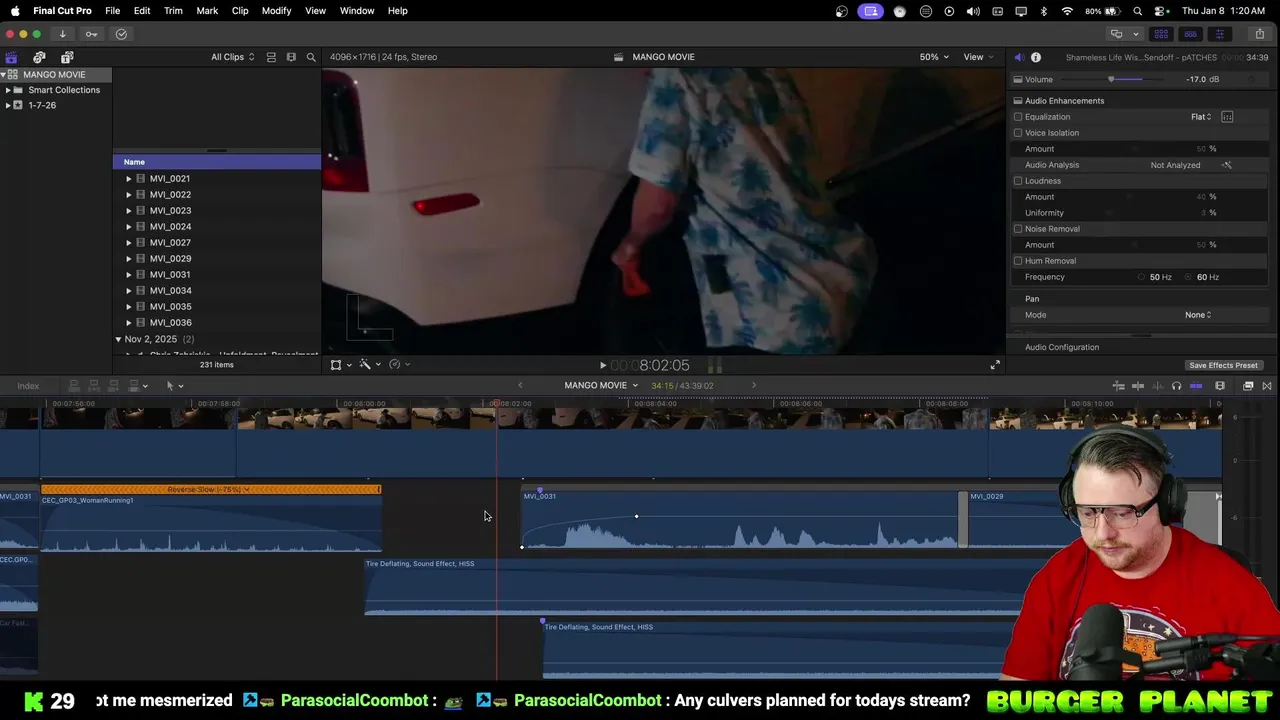Toggle the Browser panel visibility button
The image size is (1280, 720).
pos(1161,34)
